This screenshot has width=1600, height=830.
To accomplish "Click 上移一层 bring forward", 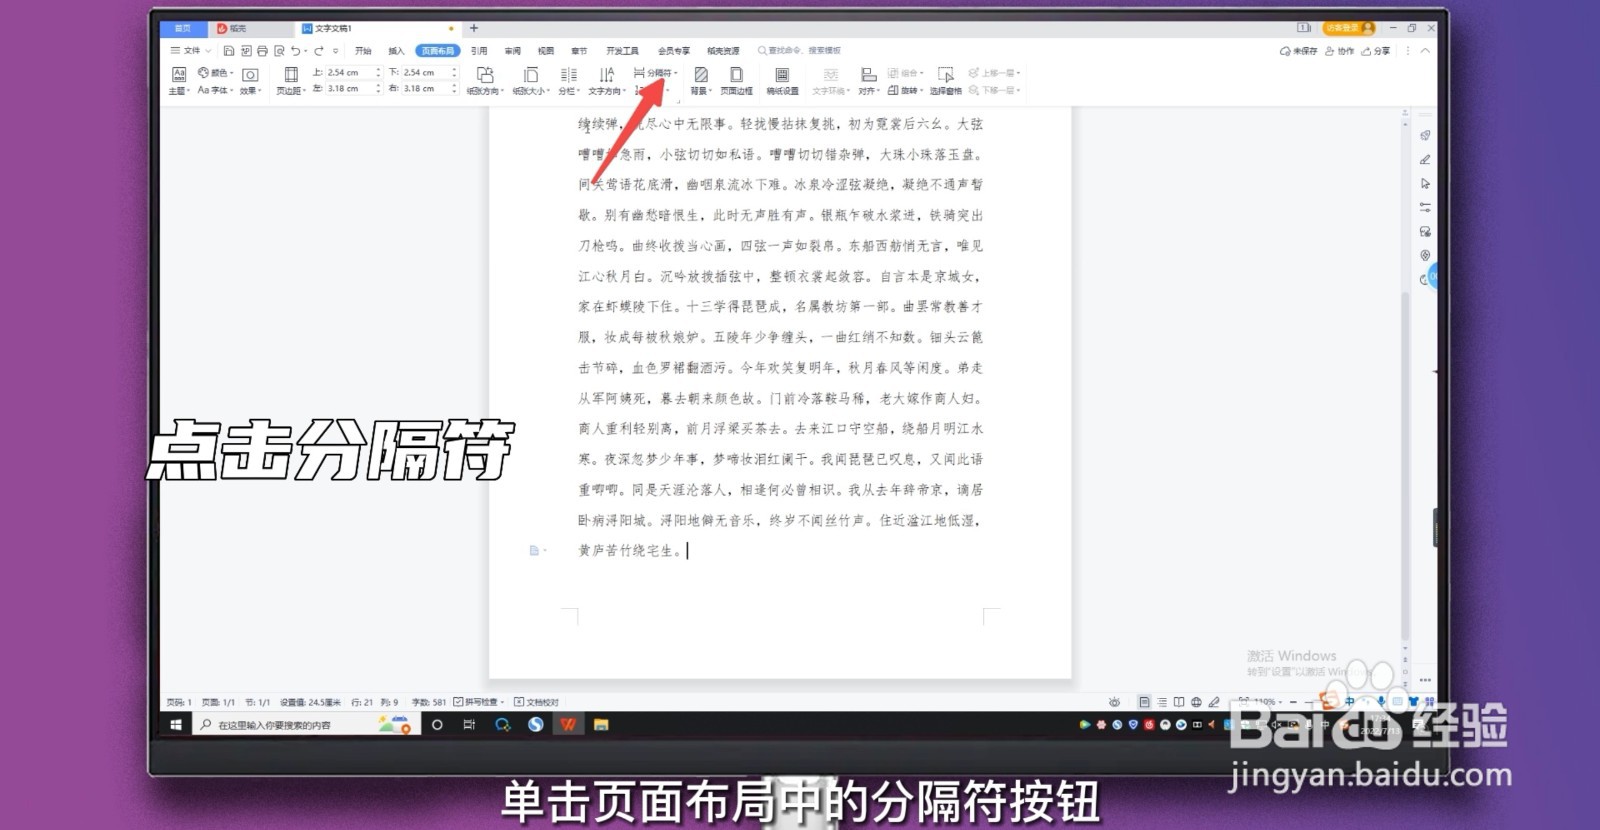I will click(994, 73).
